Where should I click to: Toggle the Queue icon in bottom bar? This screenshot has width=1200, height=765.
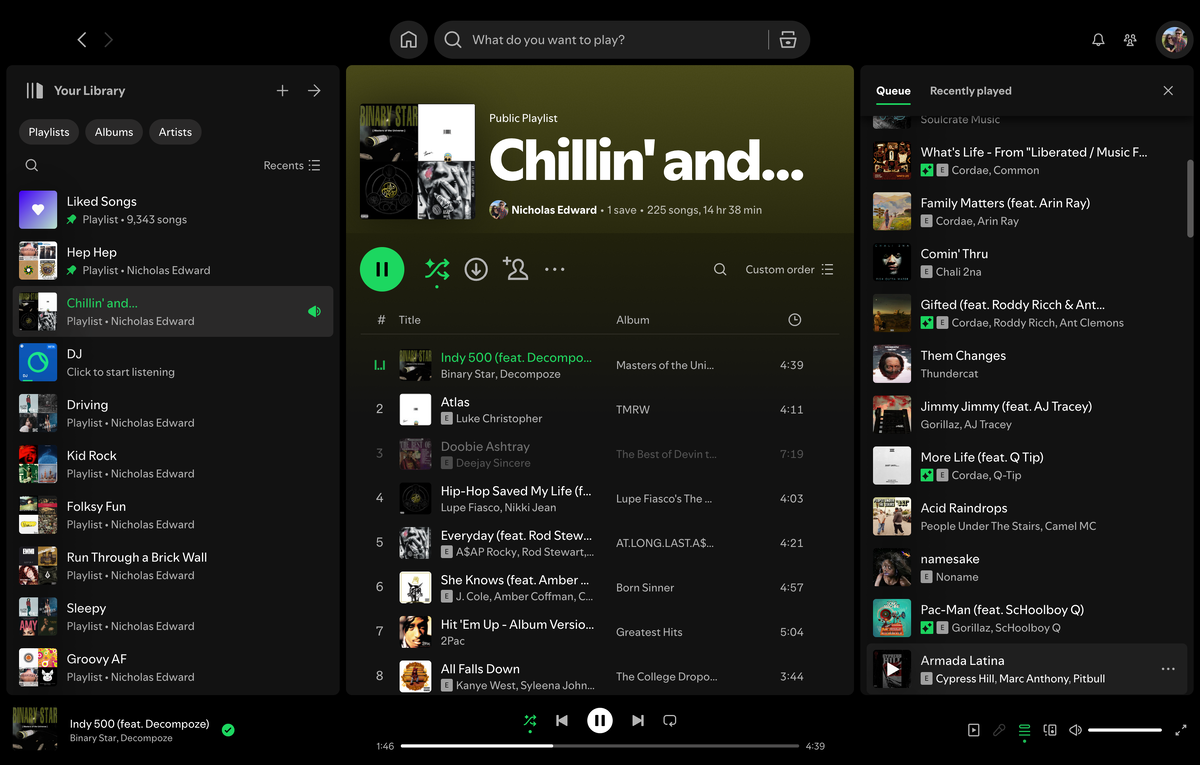[x=1024, y=730]
